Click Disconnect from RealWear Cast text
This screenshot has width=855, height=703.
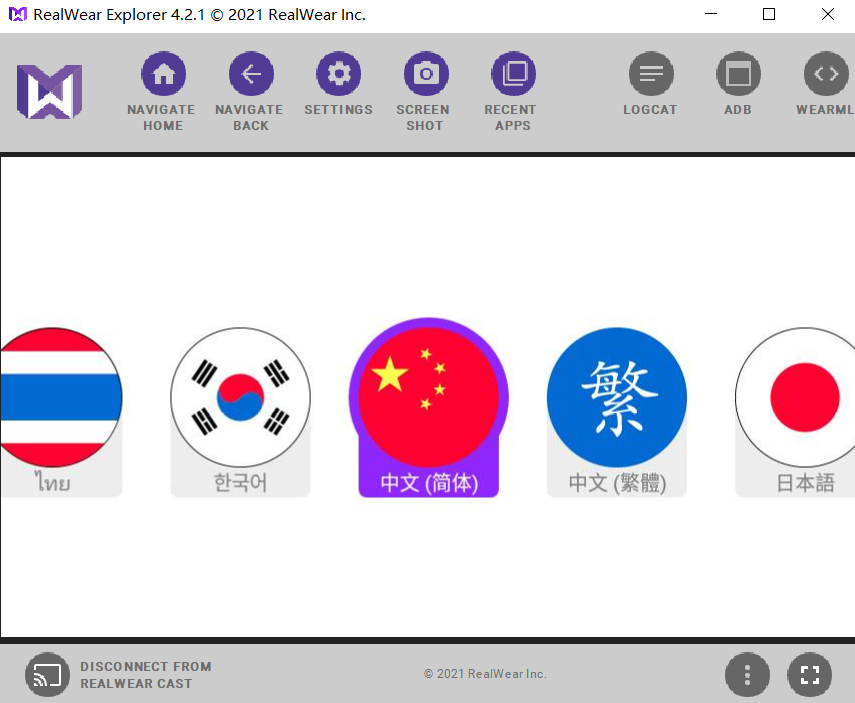point(145,675)
